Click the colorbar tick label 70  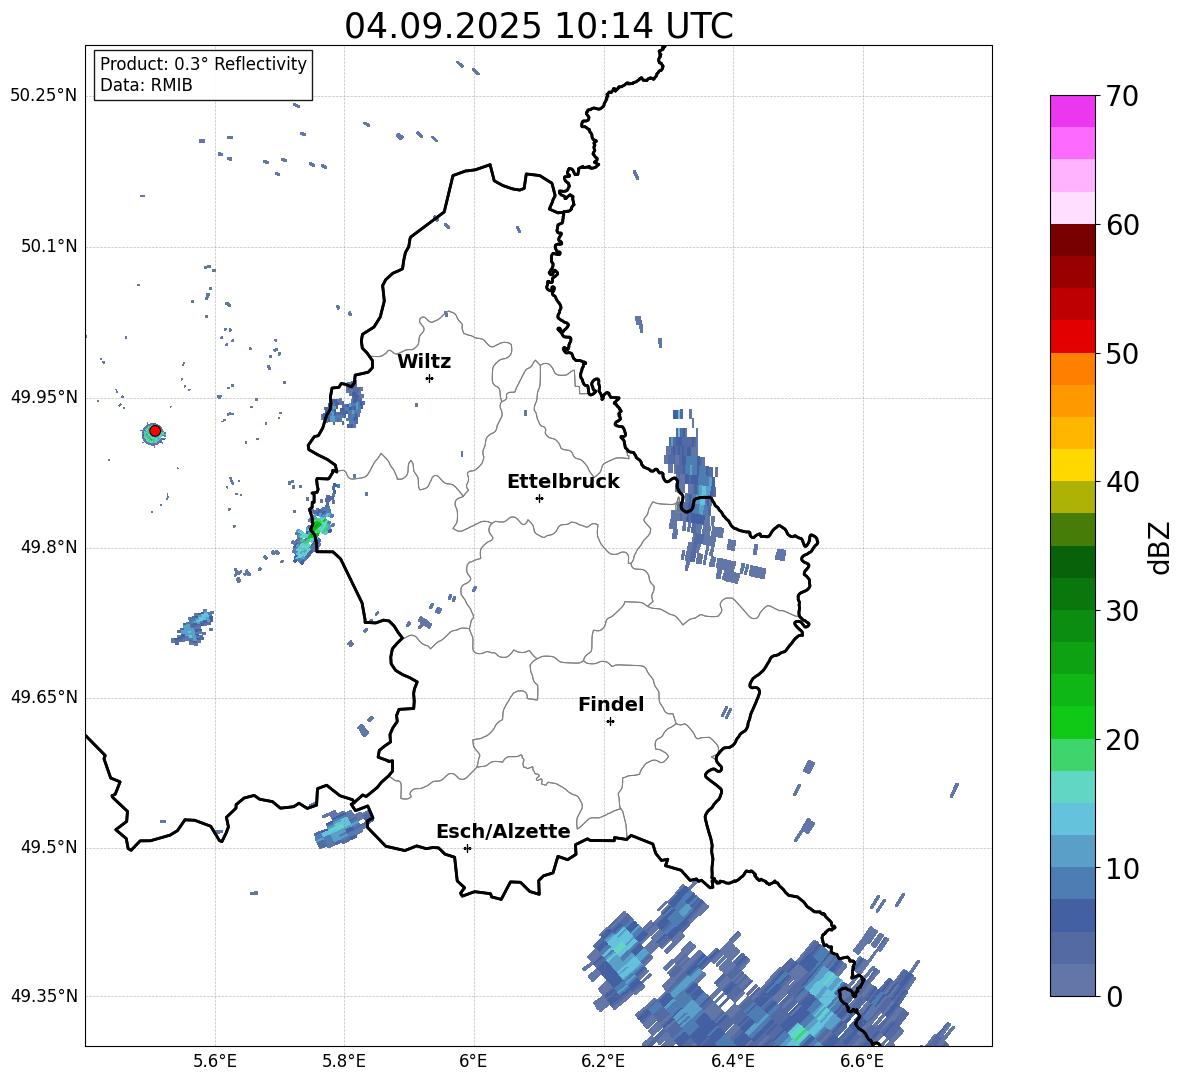click(x=1122, y=97)
